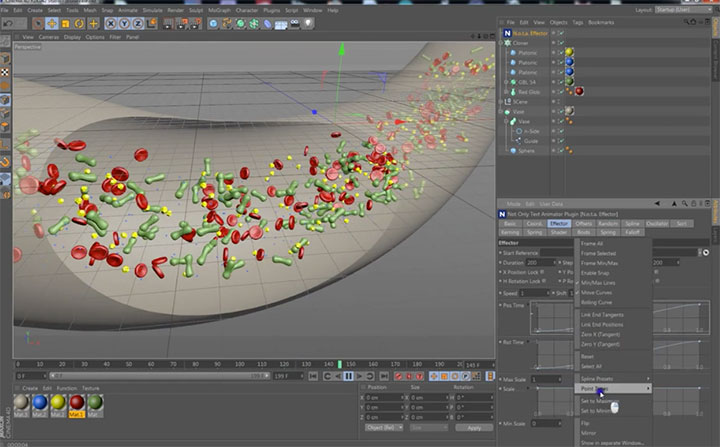Open the viewport Cameras menu
The image size is (720, 447).
(x=49, y=37)
